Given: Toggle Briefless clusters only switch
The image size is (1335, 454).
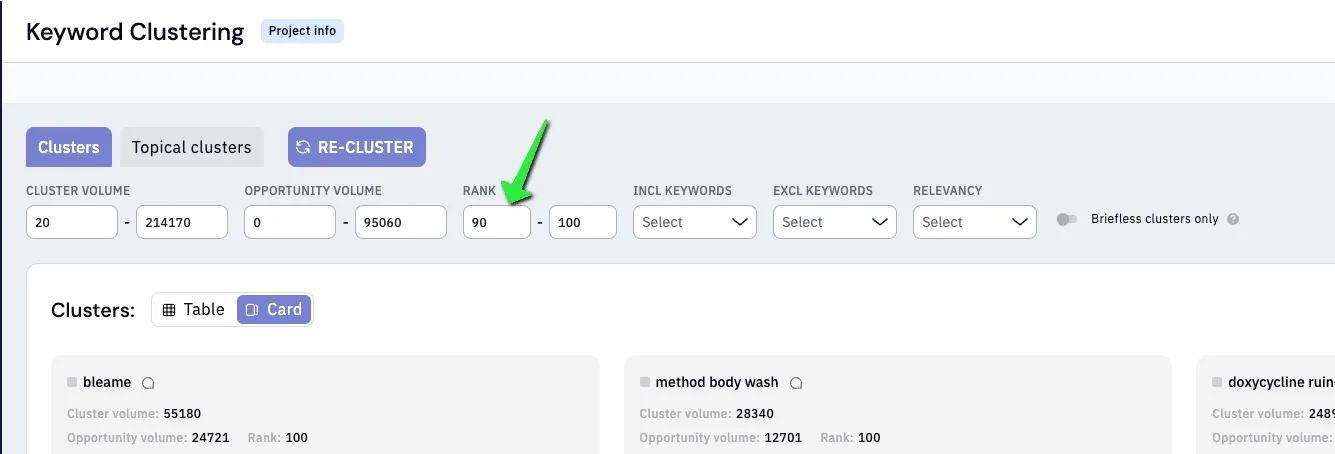Looking at the screenshot, I should point(1067,219).
